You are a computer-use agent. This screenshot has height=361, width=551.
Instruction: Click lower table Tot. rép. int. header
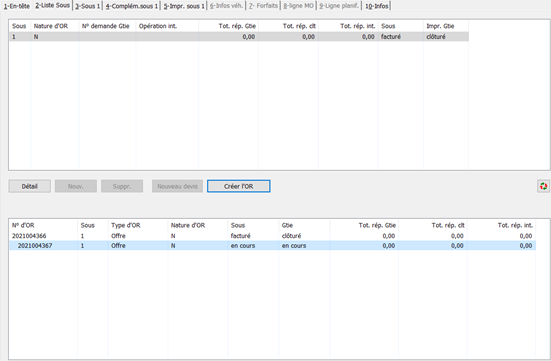(515, 225)
